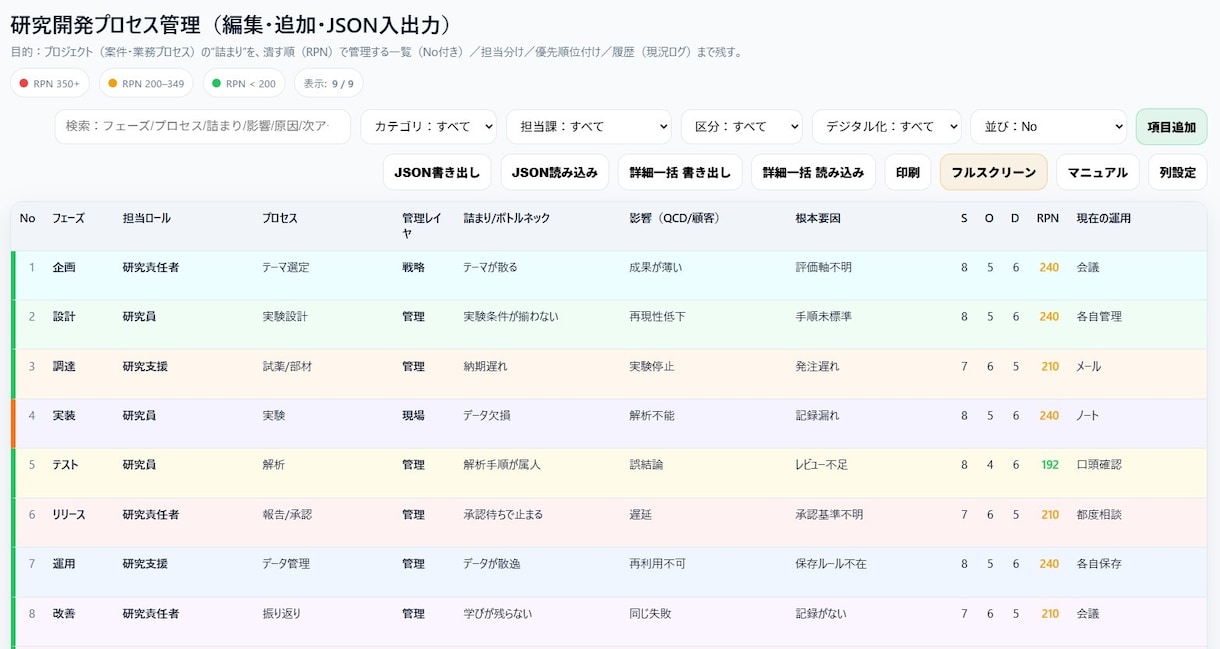Click the テーマ選定 process cell

tap(286, 267)
